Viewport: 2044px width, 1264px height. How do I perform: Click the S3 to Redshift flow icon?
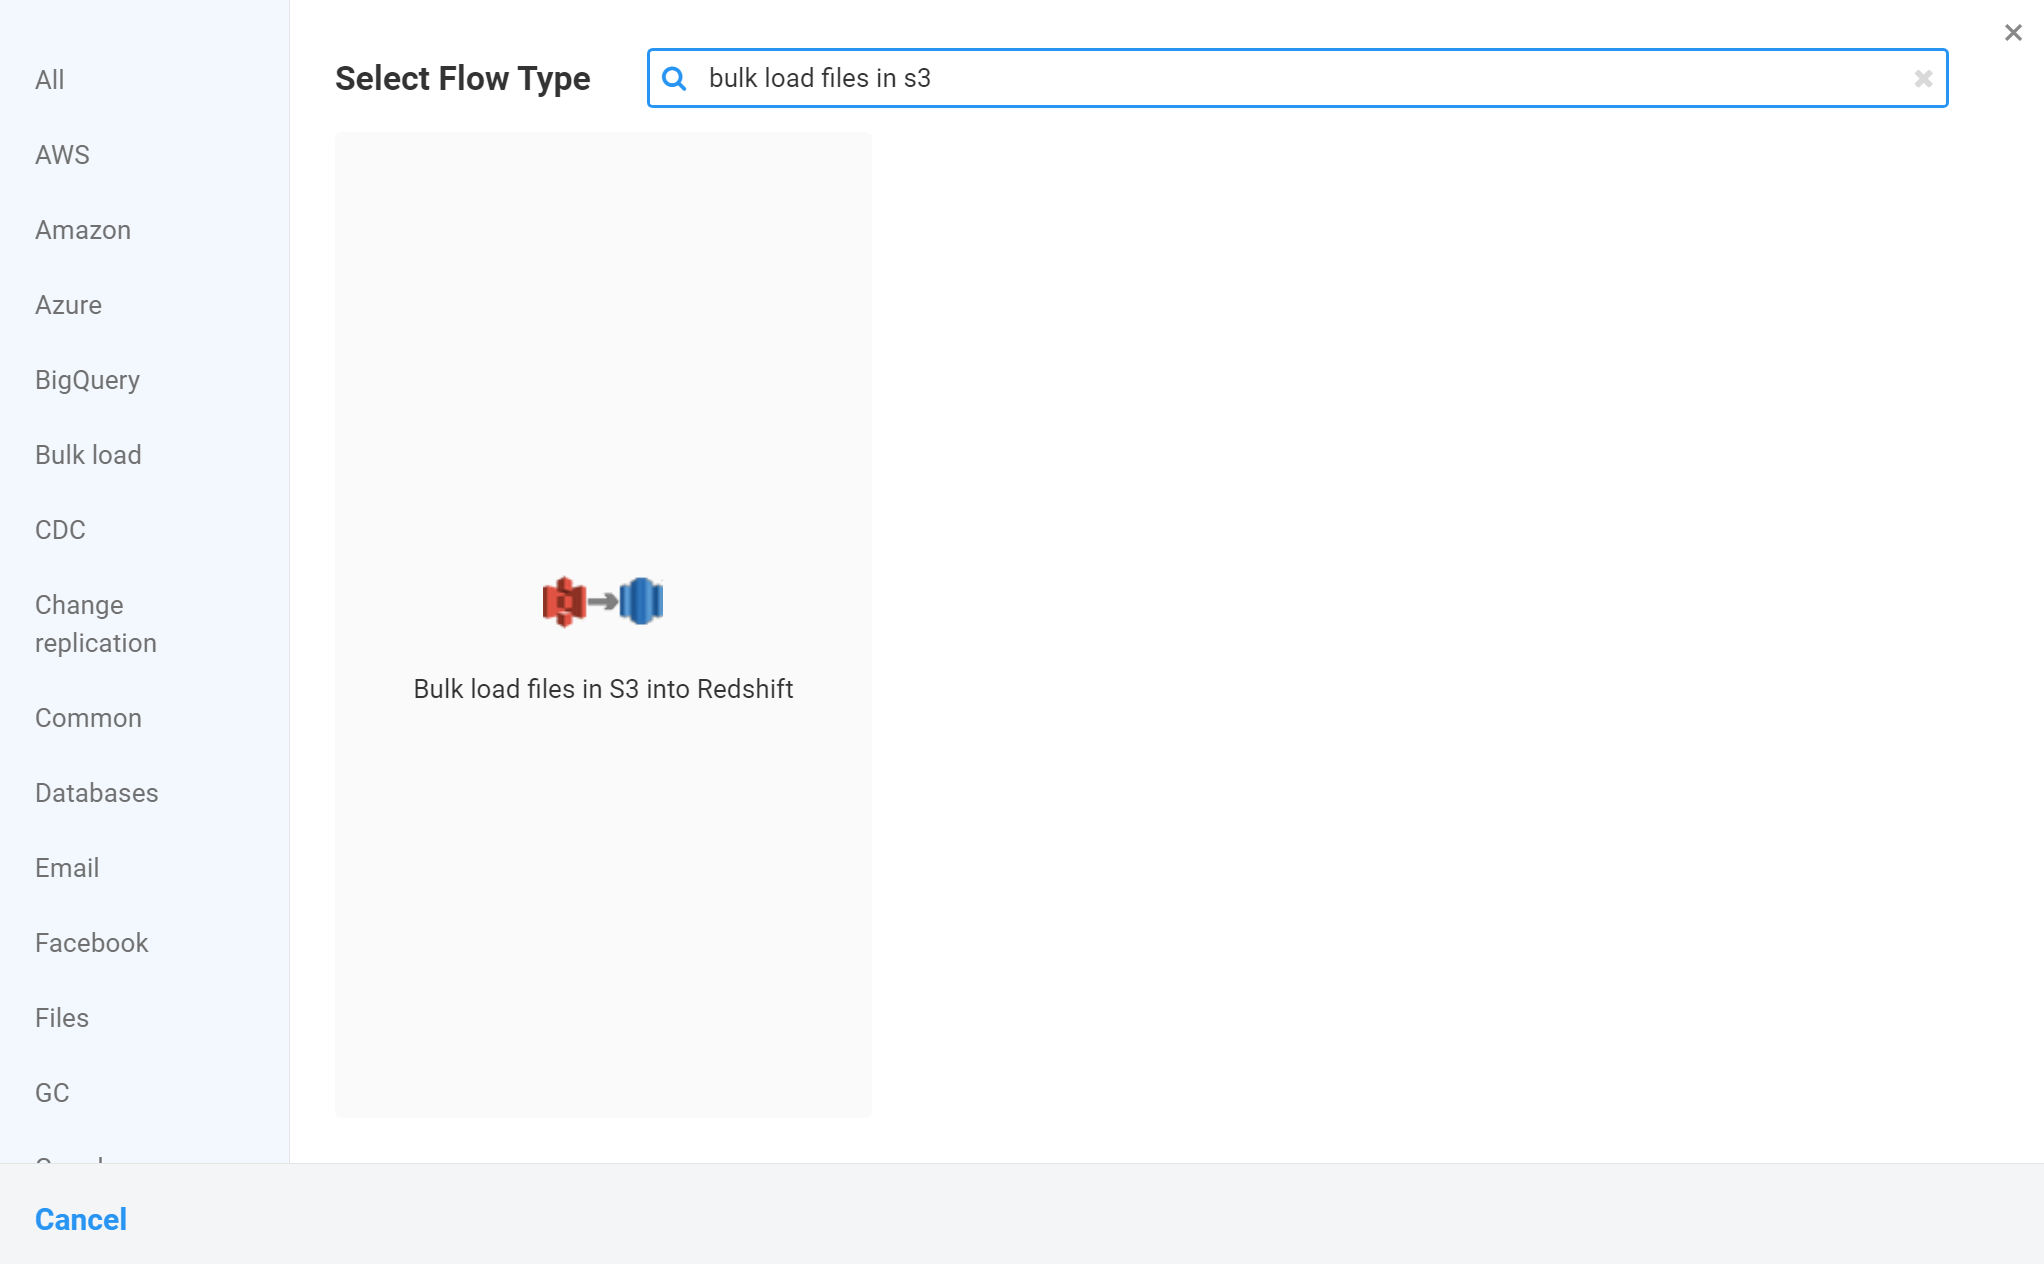(x=603, y=601)
